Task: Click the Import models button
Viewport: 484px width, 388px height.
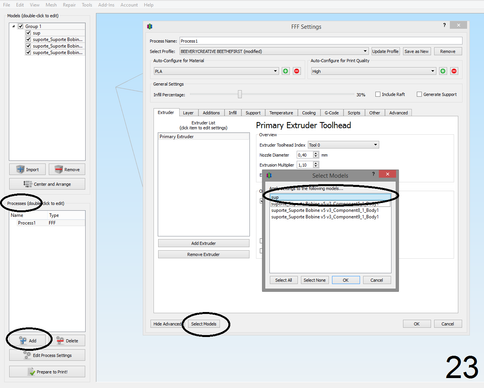Action: (x=28, y=169)
